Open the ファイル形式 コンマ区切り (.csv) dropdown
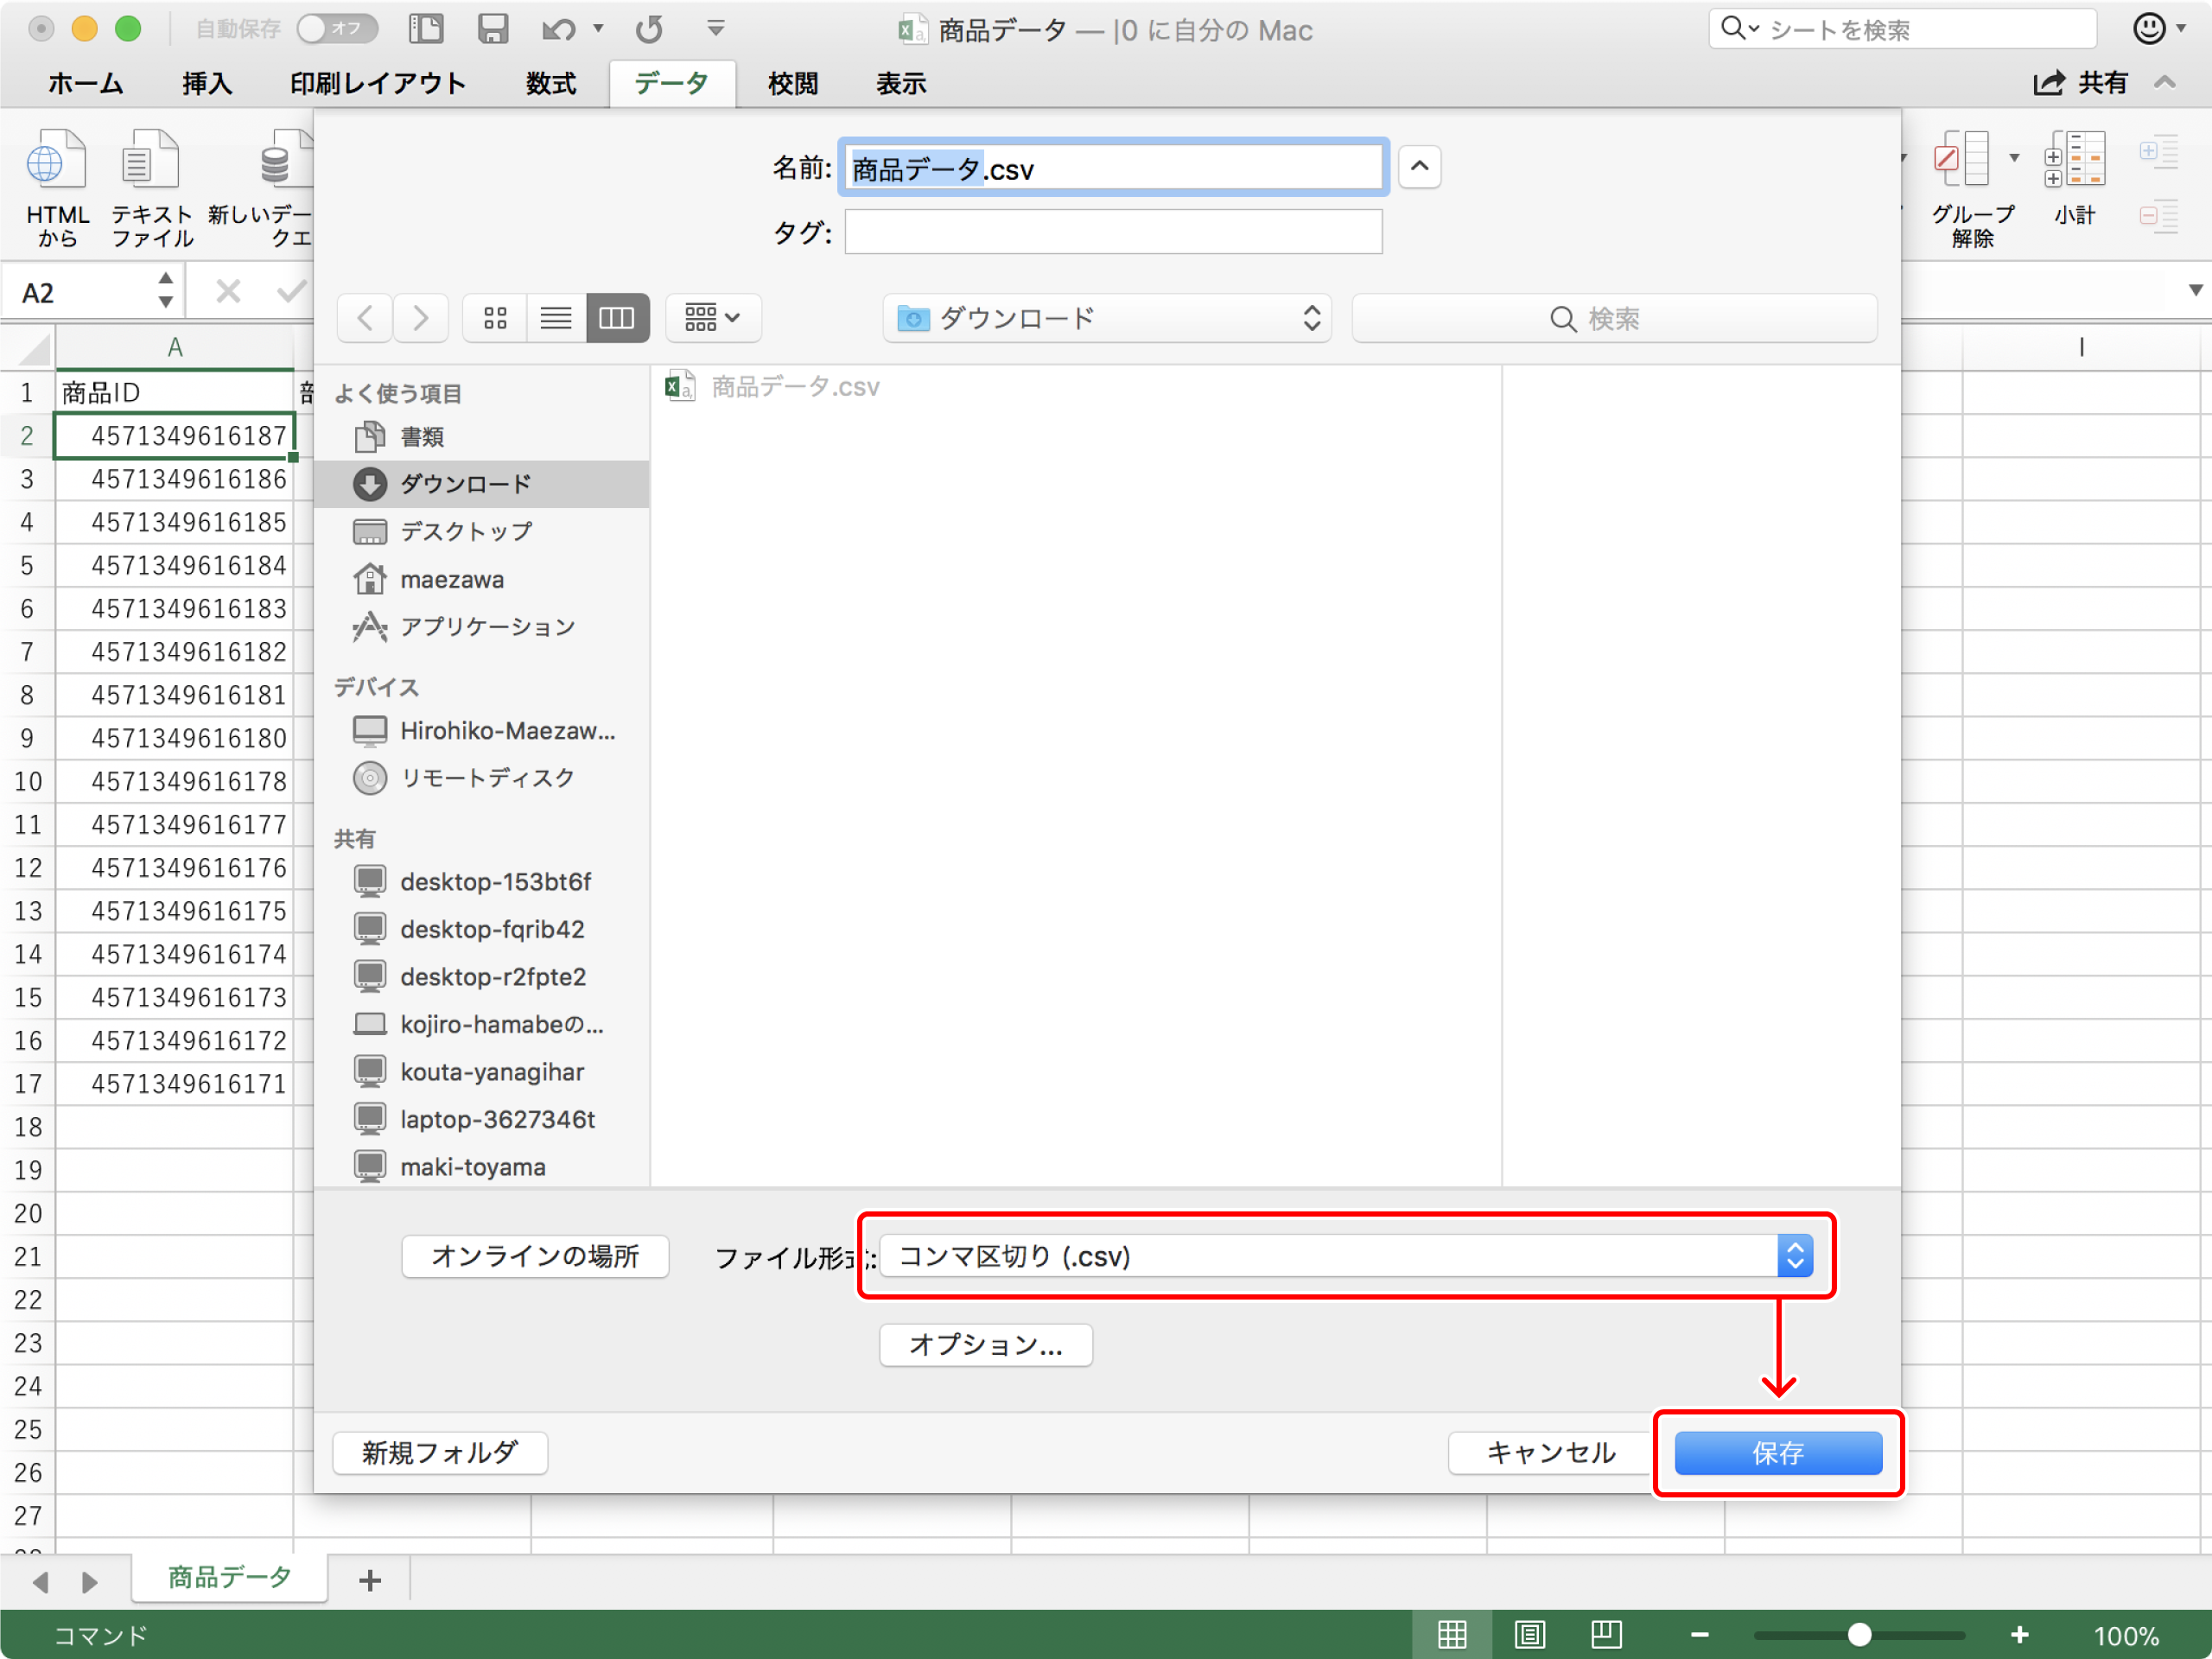 (x=1345, y=1256)
